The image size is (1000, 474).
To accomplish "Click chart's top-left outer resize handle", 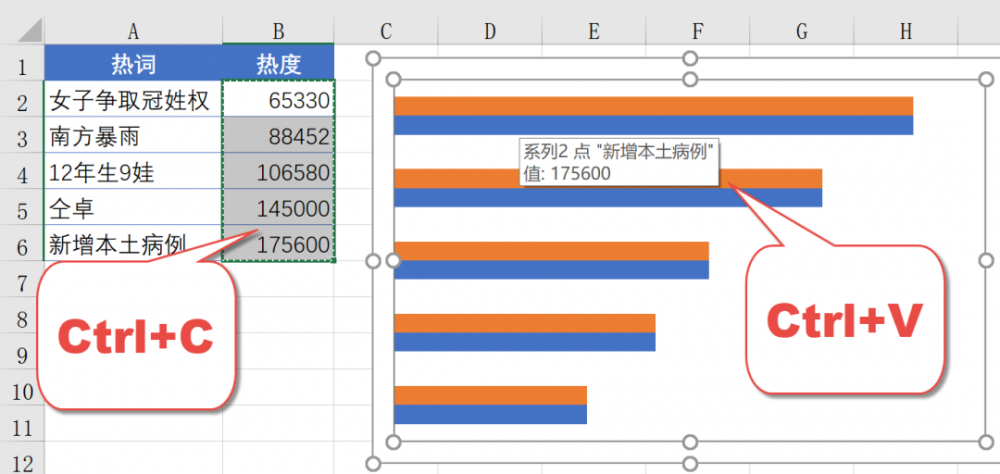I will 374,59.
